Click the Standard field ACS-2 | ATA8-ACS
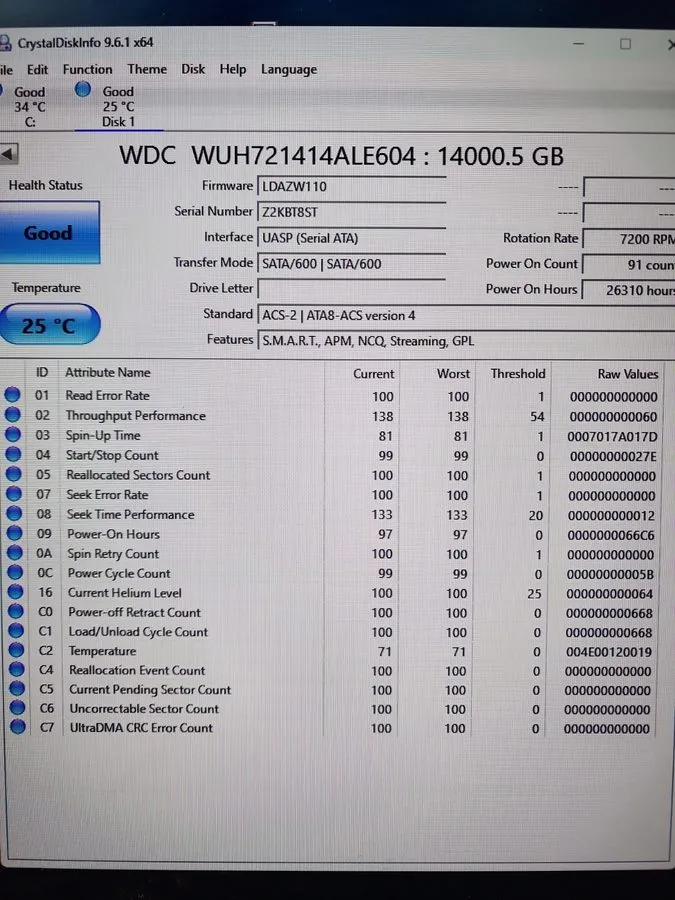The height and width of the screenshot is (900, 675). [466, 316]
